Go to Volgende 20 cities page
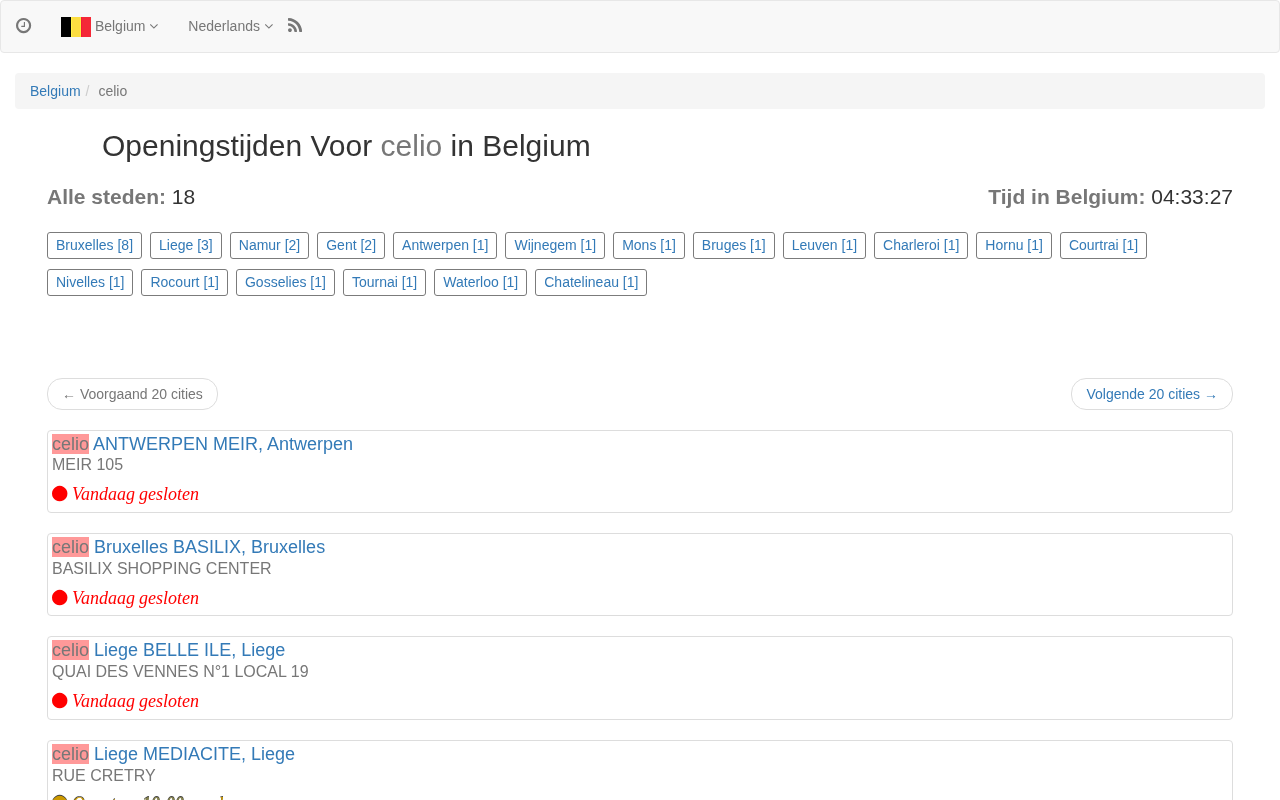 coord(1152,394)
